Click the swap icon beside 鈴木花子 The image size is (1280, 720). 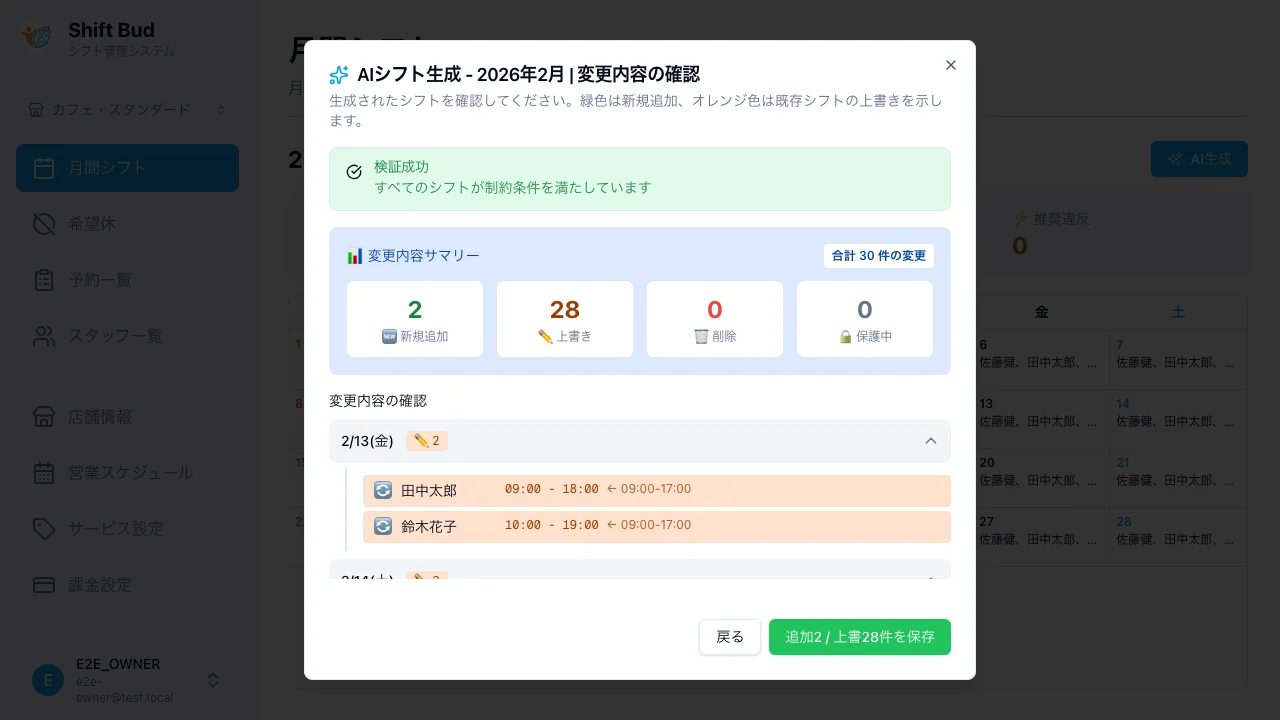tap(383, 525)
